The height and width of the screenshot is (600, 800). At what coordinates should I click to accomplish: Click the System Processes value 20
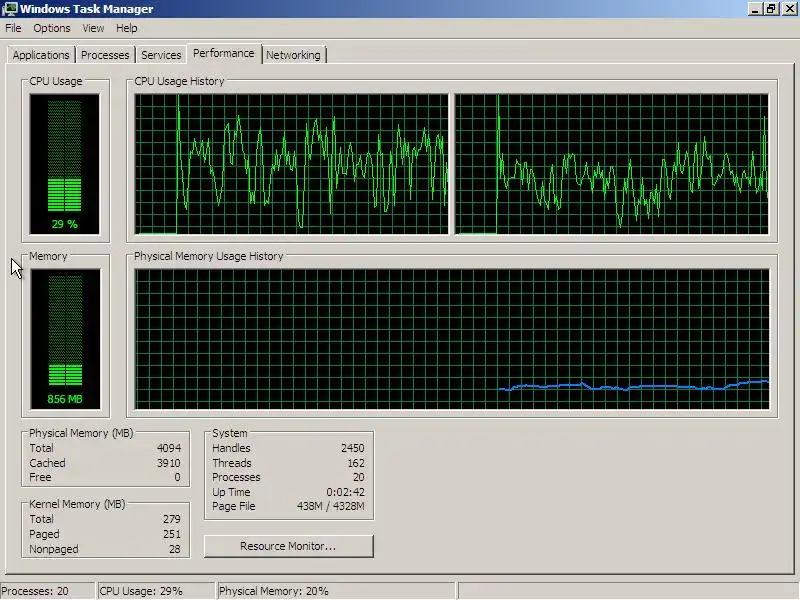point(359,477)
